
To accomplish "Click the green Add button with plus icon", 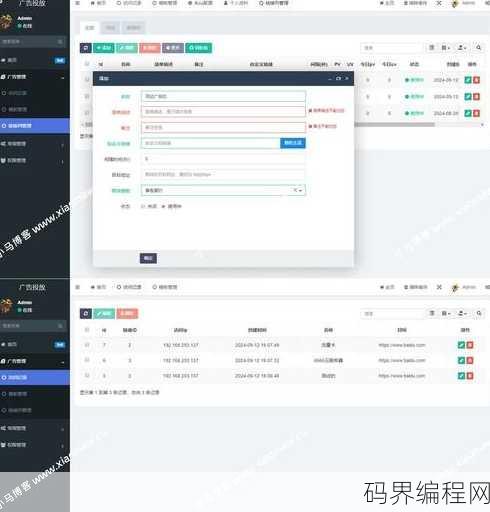I will pos(104,48).
